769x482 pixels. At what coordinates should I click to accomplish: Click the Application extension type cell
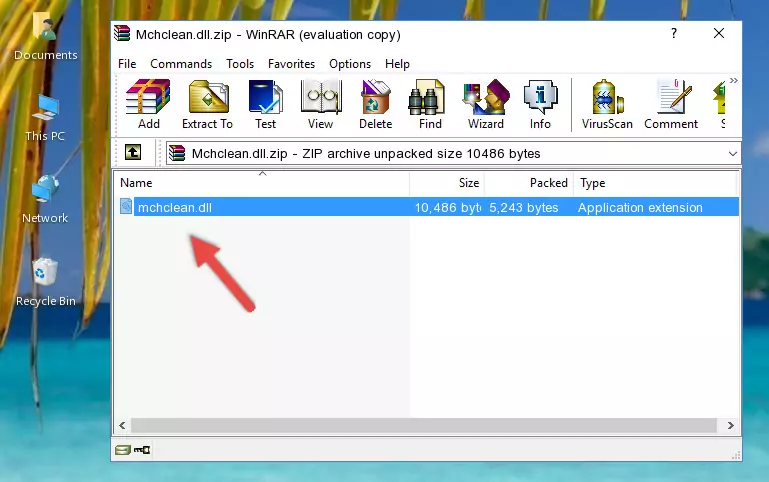coord(640,207)
